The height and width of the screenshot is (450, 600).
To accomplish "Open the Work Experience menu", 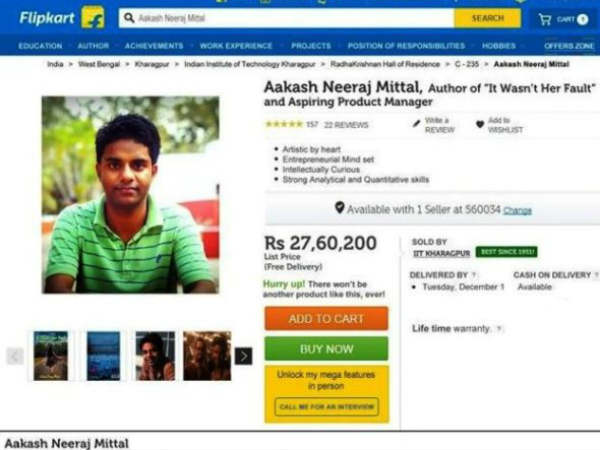I will point(236,46).
